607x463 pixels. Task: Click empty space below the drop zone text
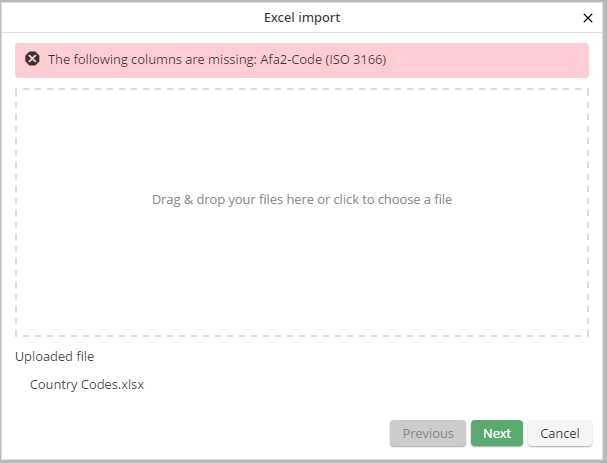click(302, 270)
